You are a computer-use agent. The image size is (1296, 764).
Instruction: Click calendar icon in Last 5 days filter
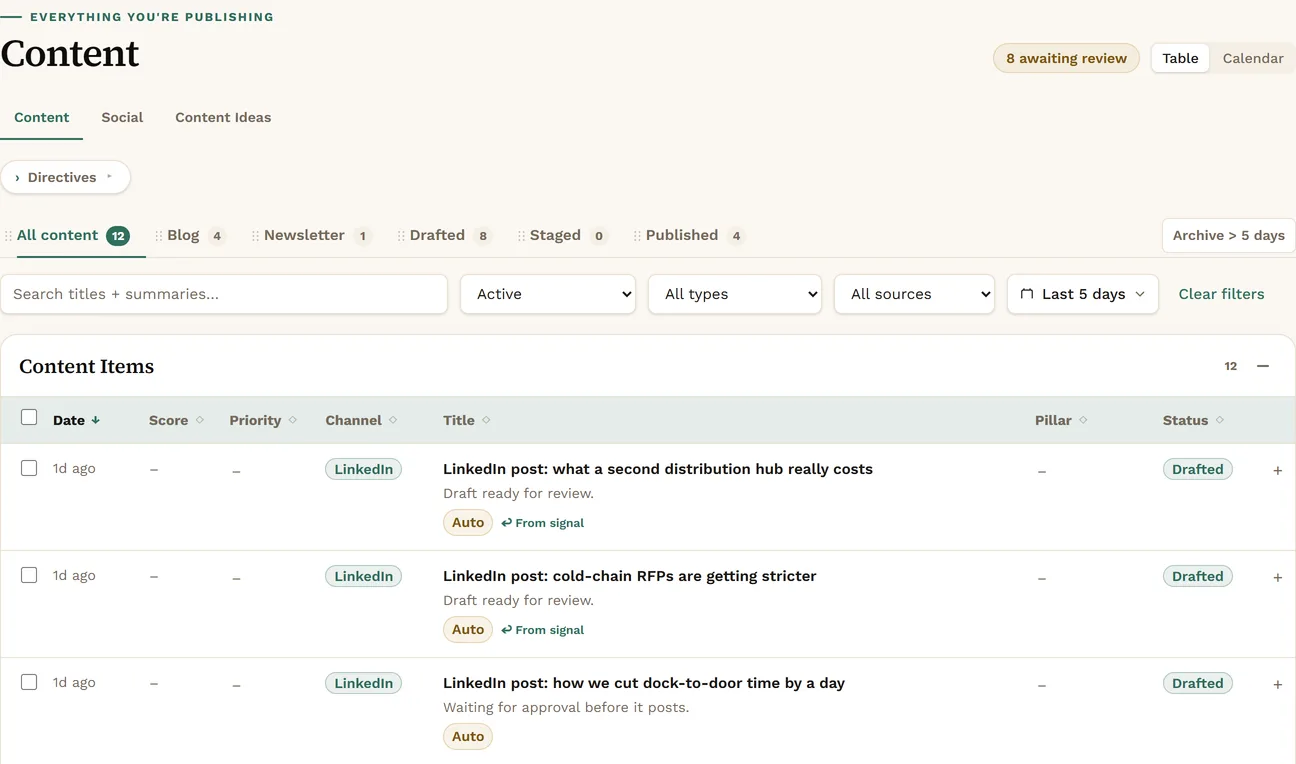[1026, 294]
